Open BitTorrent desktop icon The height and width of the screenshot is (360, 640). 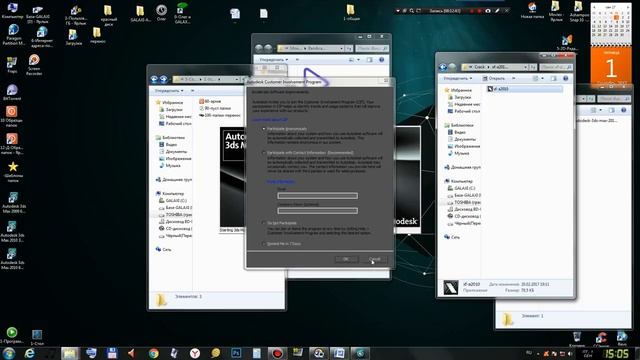pyautogui.click(x=12, y=93)
